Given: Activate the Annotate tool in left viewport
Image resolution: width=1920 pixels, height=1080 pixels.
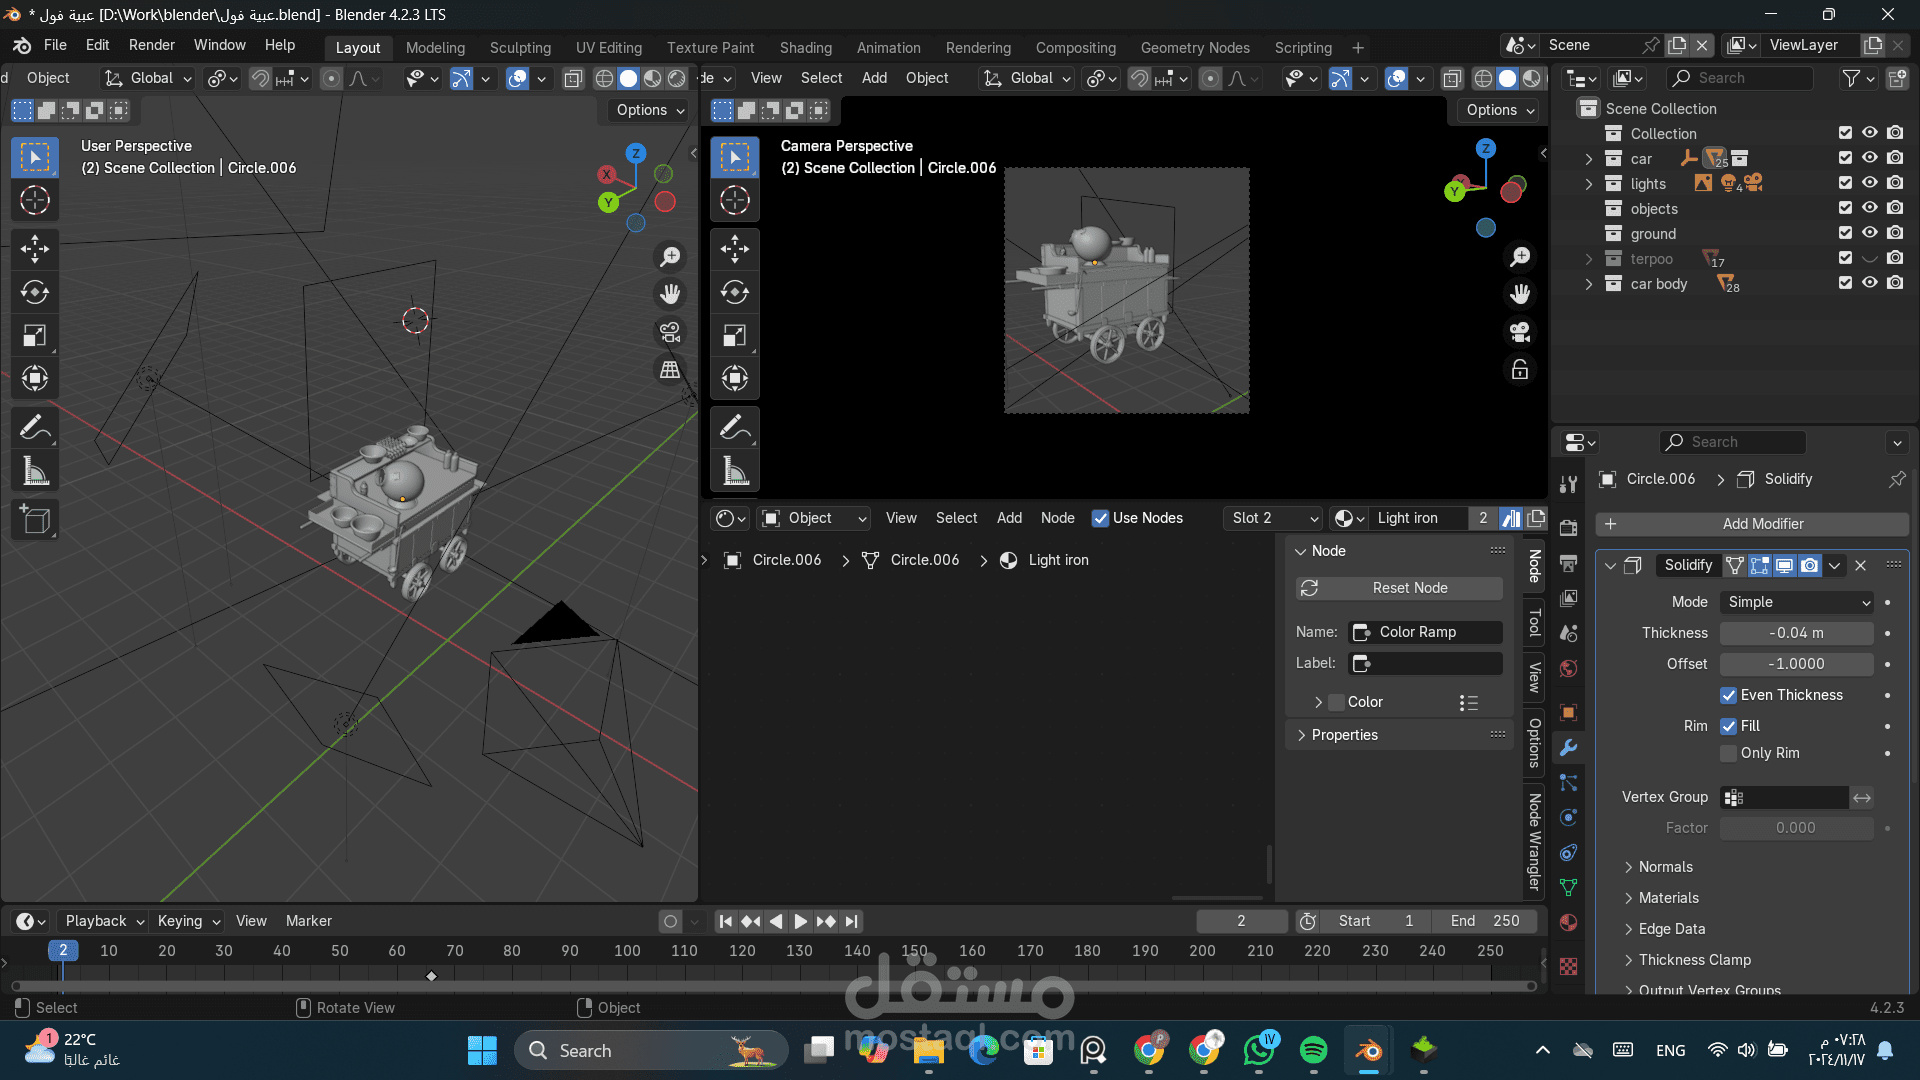Looking at the screenshot, I should point(35,428).
